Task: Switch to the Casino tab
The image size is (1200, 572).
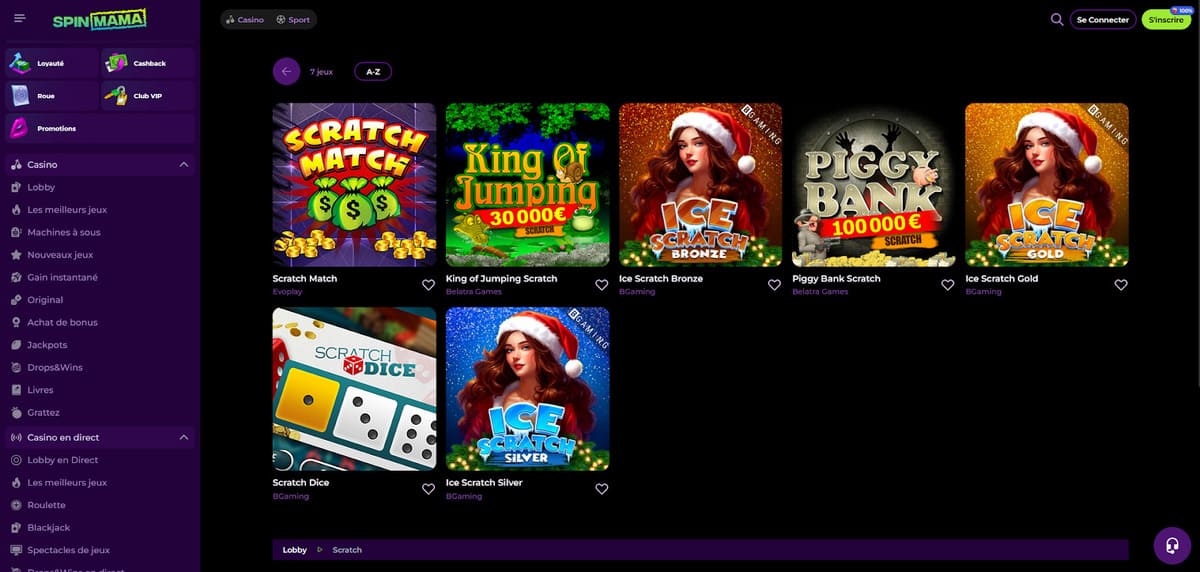Action: coord(245,19)
